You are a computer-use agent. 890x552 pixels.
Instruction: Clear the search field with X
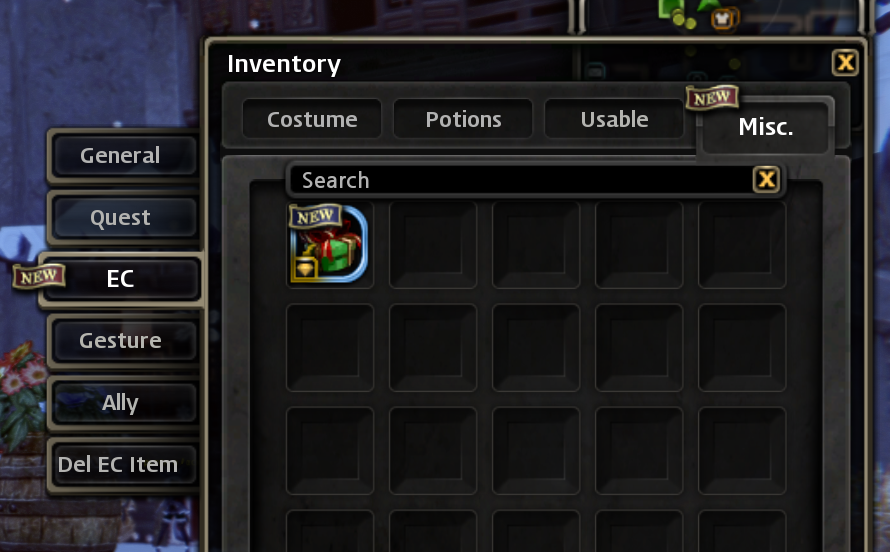[x=766, y=179]
